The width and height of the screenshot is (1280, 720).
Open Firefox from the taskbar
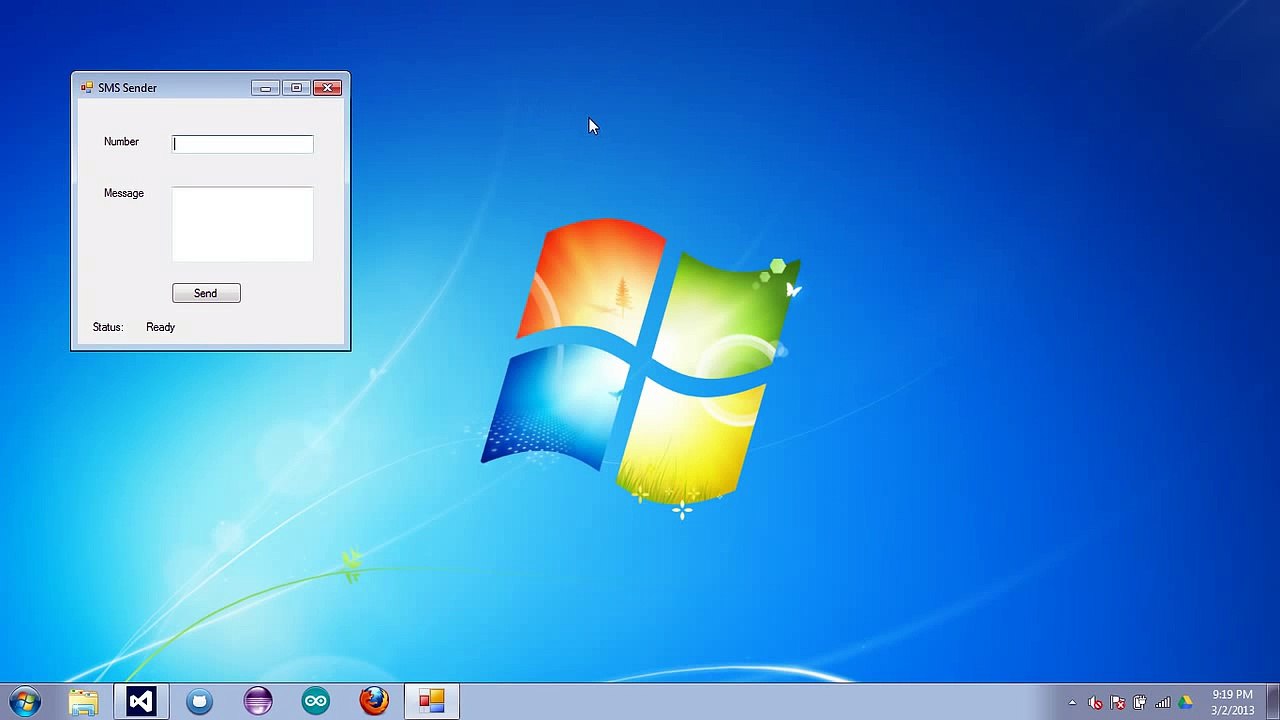[374, 701]
